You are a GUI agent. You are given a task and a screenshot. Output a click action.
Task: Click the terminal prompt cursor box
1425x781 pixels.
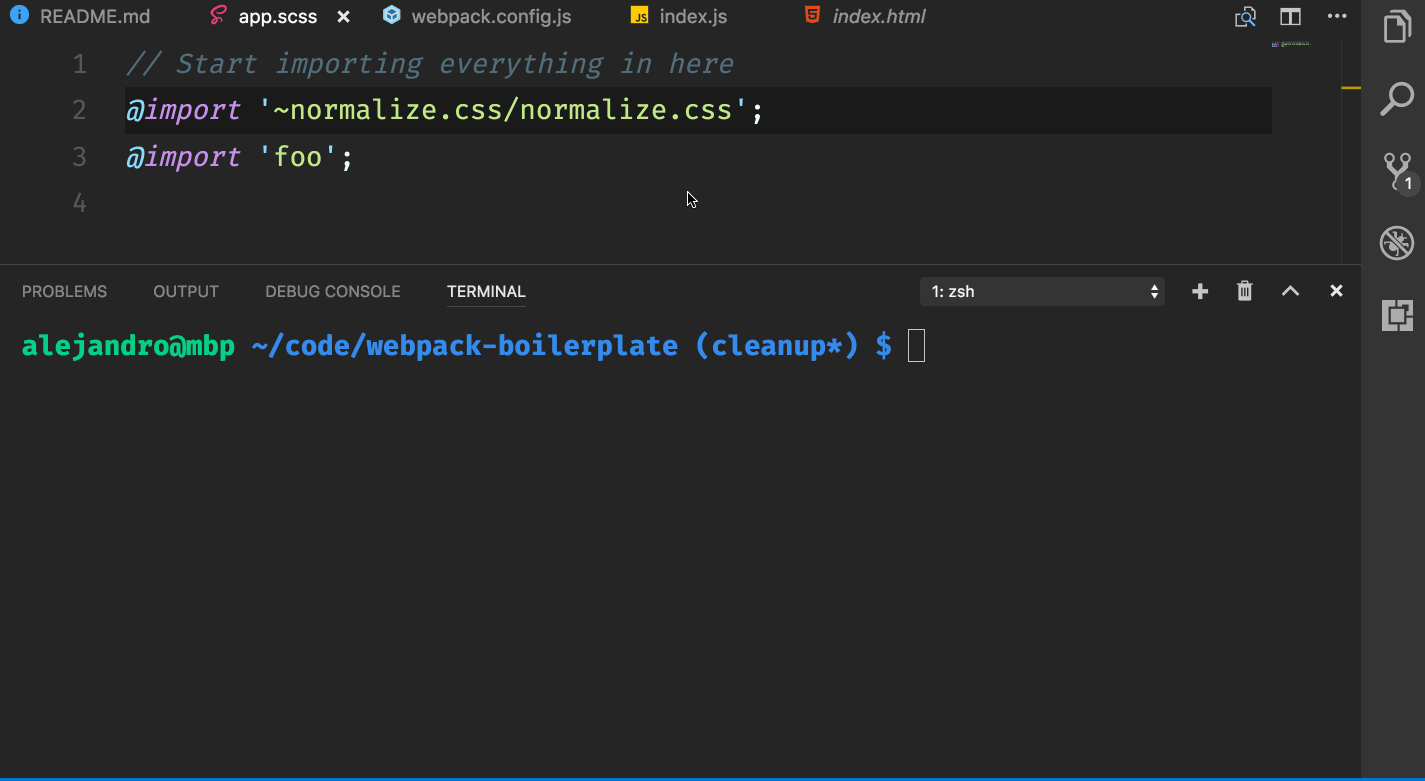[x=916, y=346]
